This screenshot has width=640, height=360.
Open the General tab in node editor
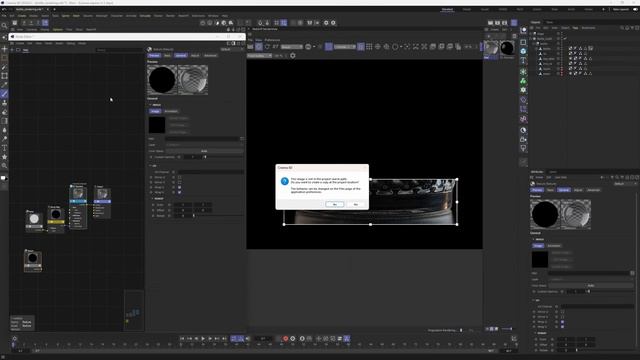(180, 56)
